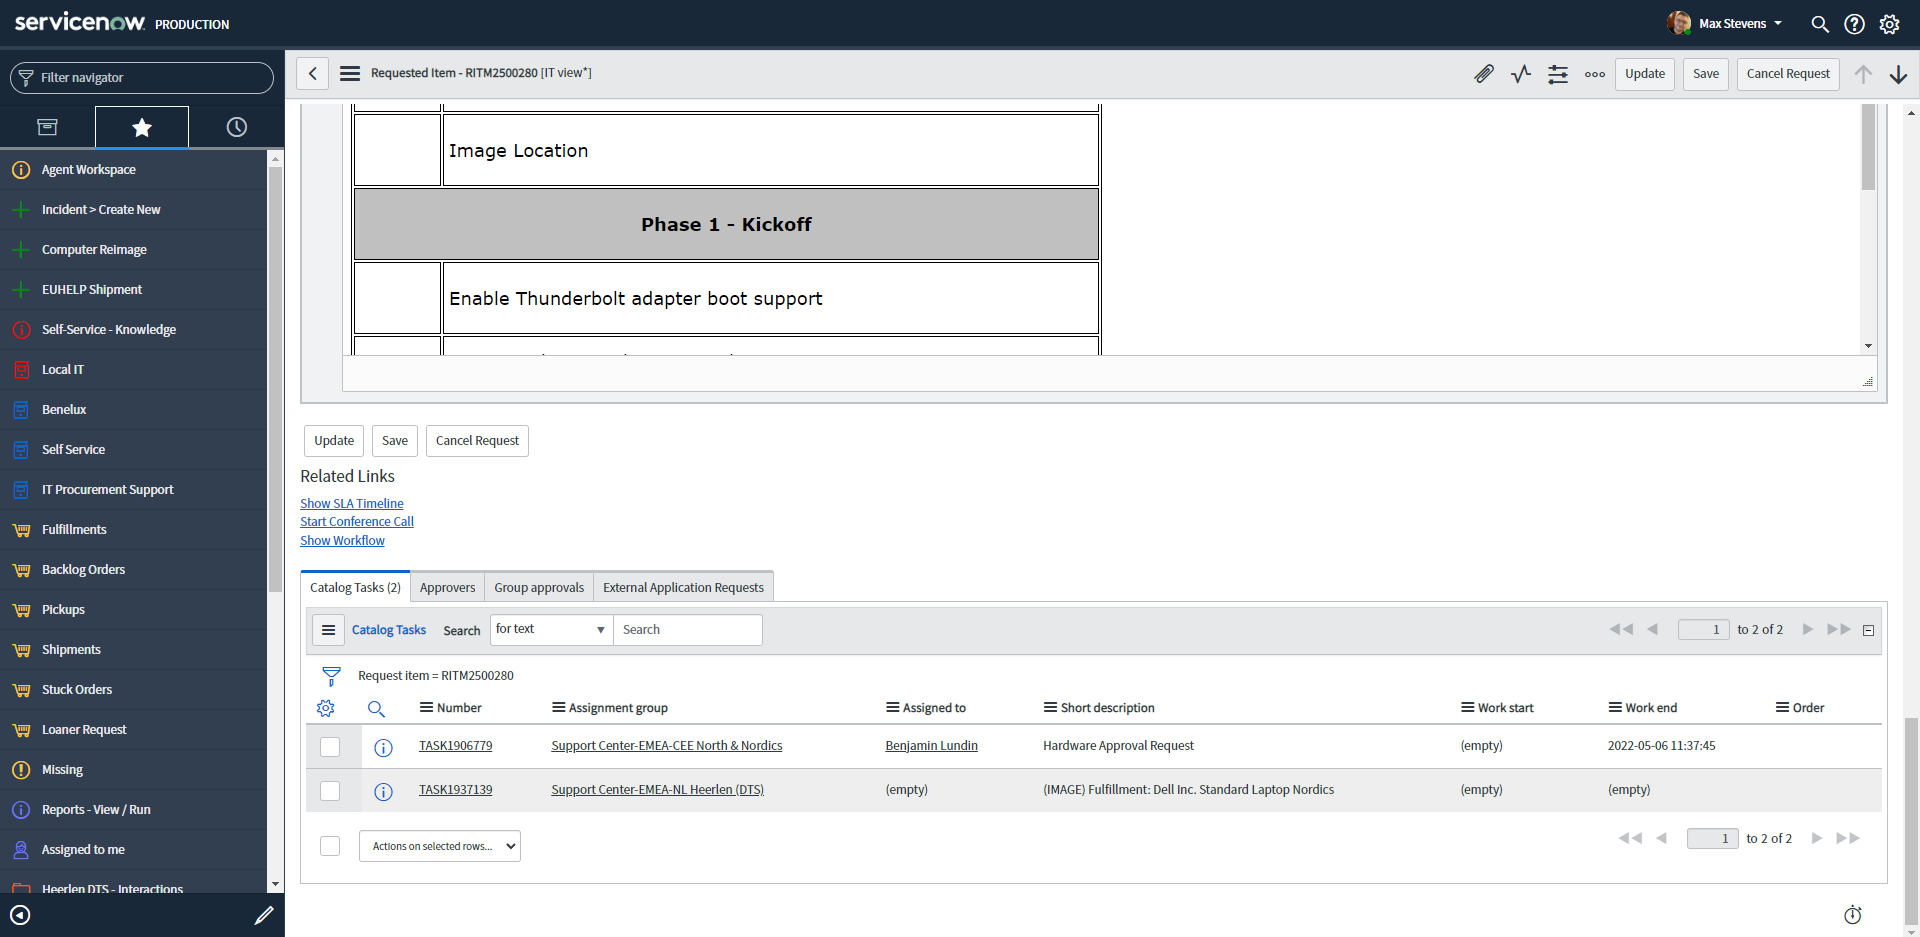Screen dimensions: 1920x937
Task: Open the list personalize gear icon
Action: [x=326, y=708]
